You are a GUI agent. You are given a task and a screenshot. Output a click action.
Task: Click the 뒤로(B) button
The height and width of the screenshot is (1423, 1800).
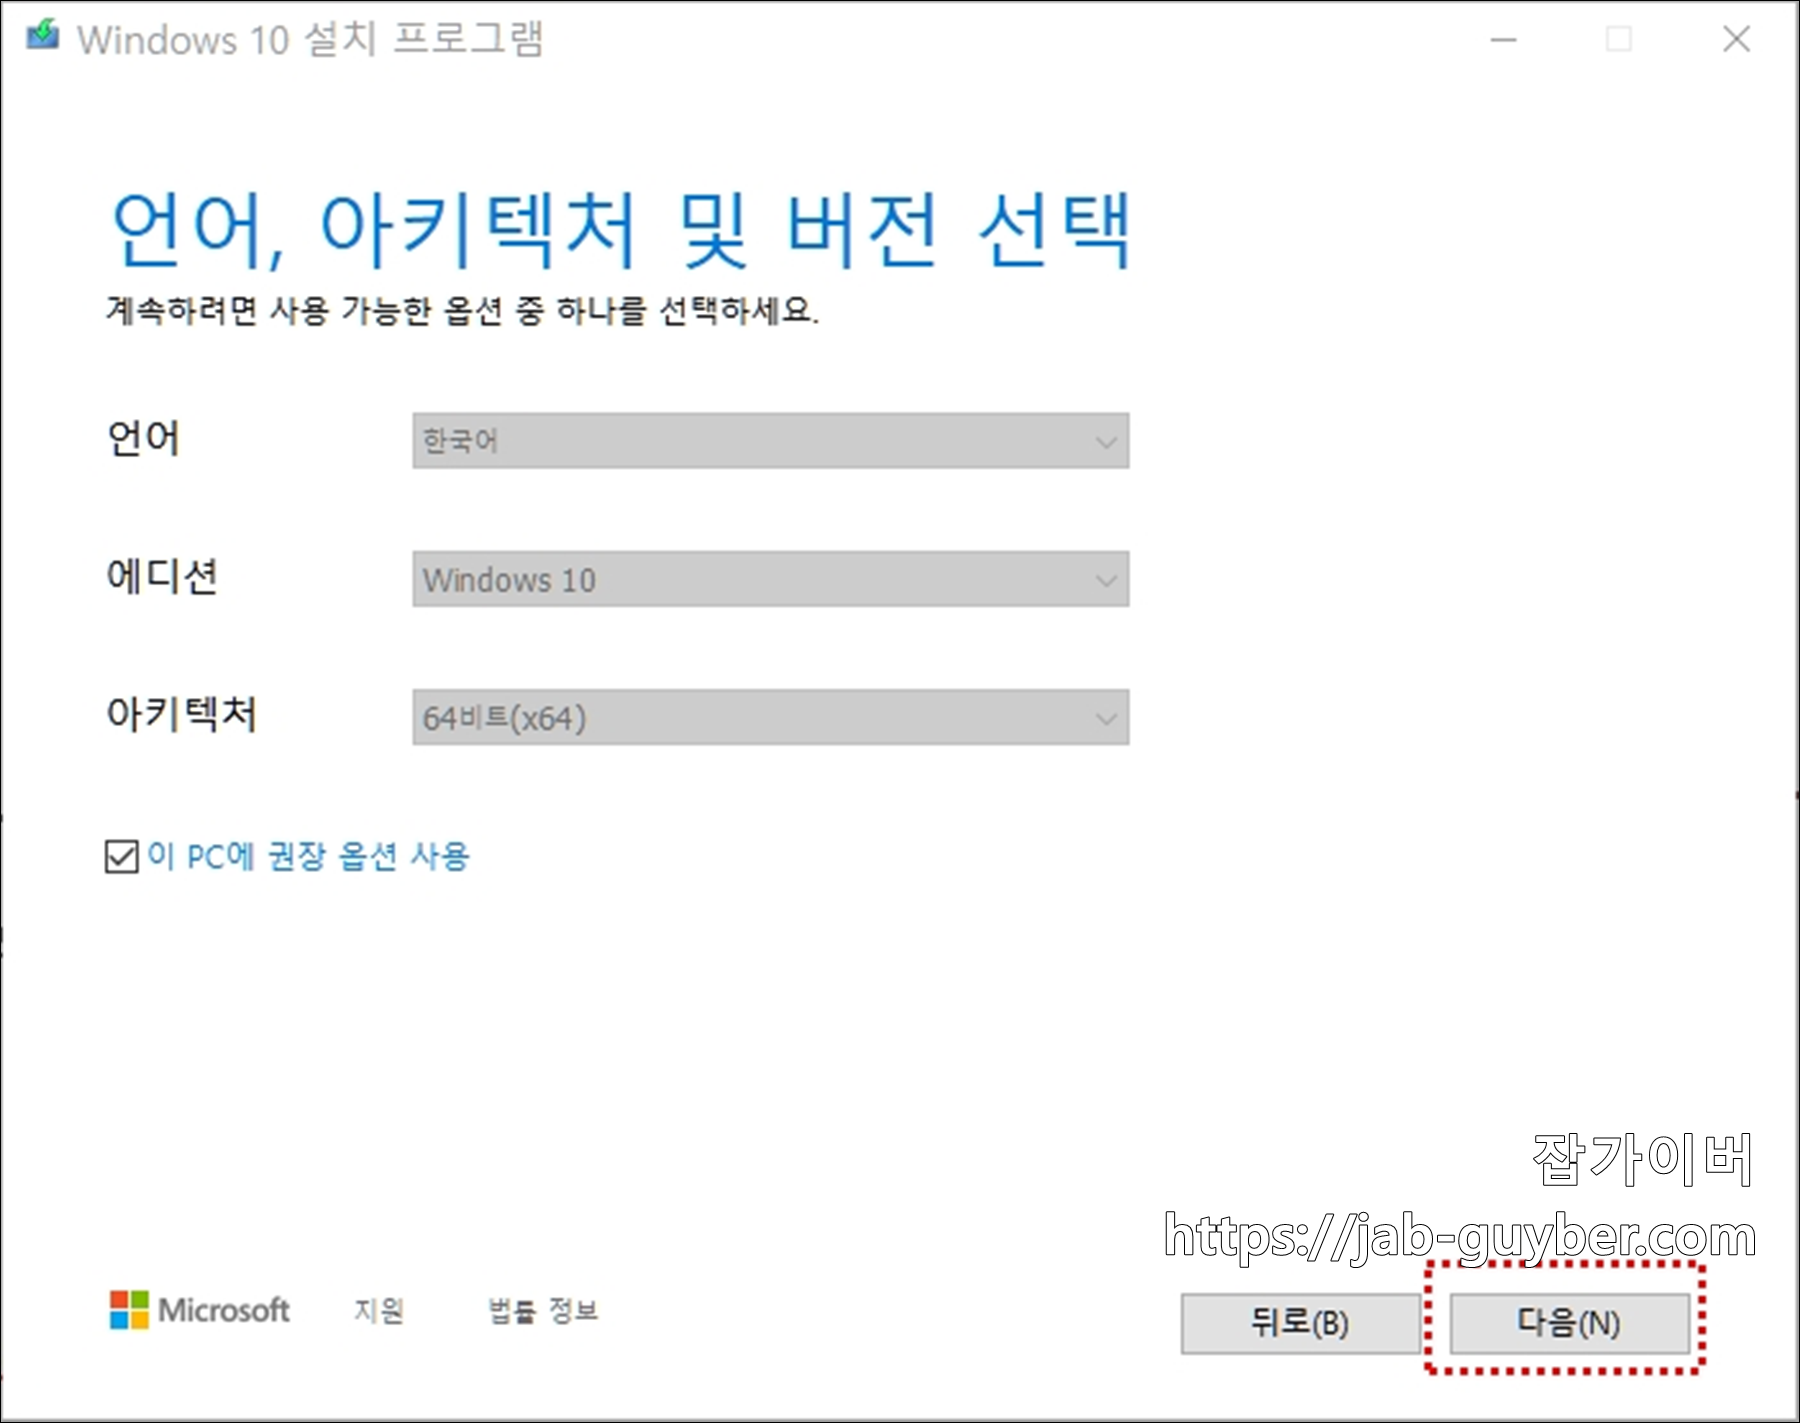point(1300,1323)
